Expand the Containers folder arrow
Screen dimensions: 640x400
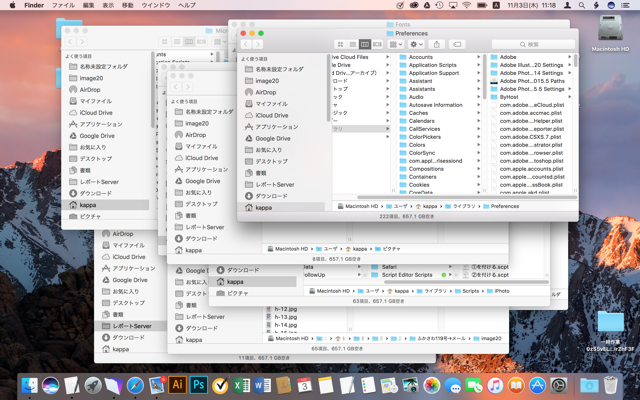[479, 177]
